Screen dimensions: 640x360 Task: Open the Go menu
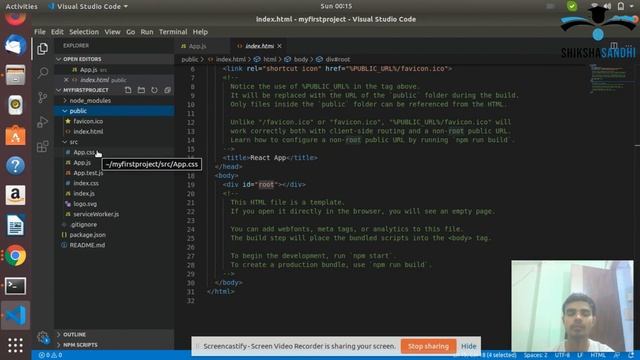[131, 32]
